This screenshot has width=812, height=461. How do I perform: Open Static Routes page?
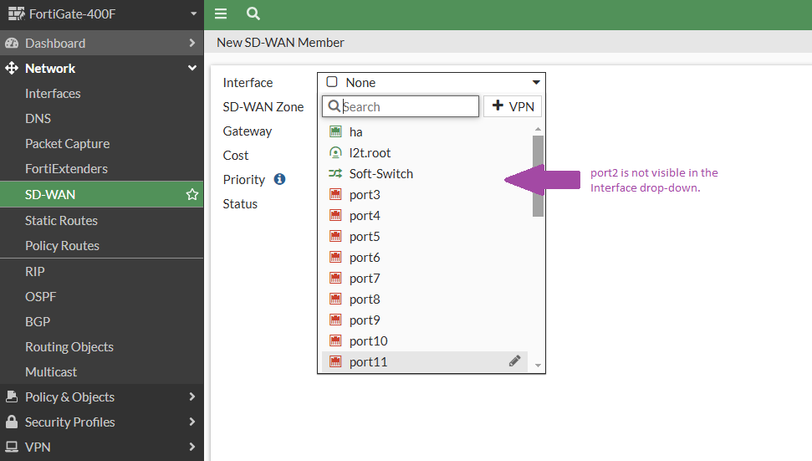point(61,220)
